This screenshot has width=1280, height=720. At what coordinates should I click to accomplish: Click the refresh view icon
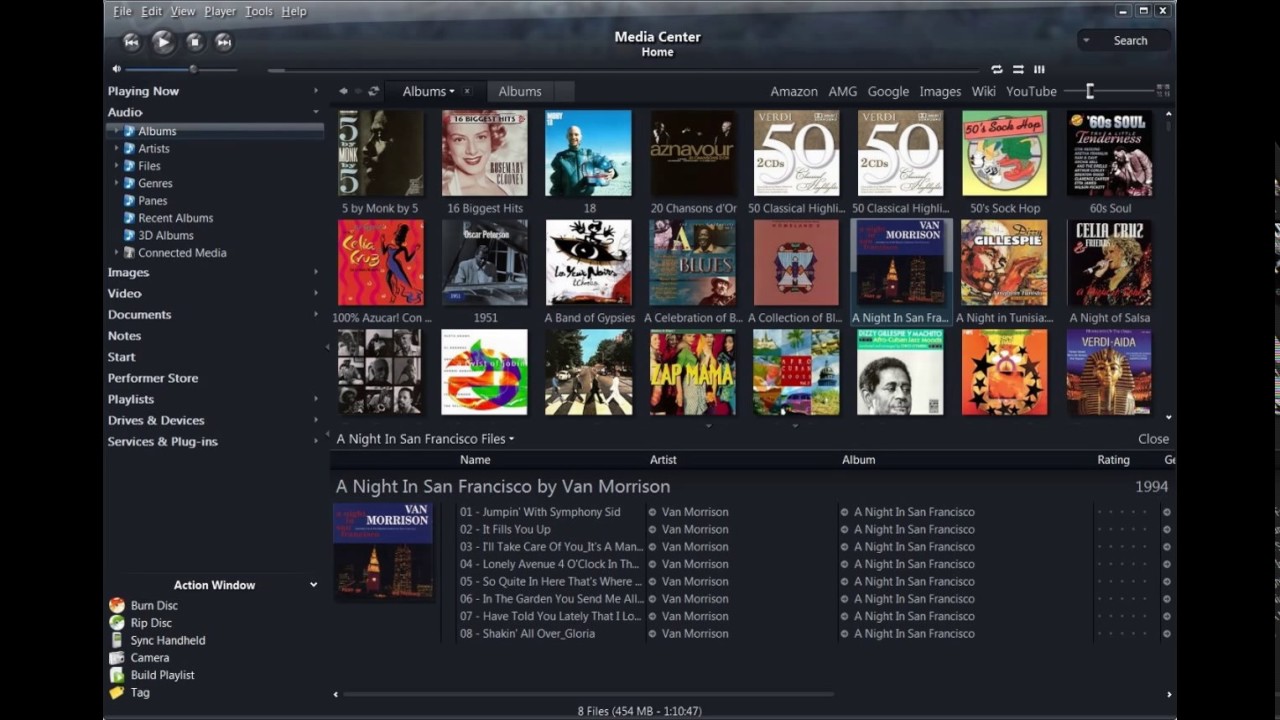point(373,91)
